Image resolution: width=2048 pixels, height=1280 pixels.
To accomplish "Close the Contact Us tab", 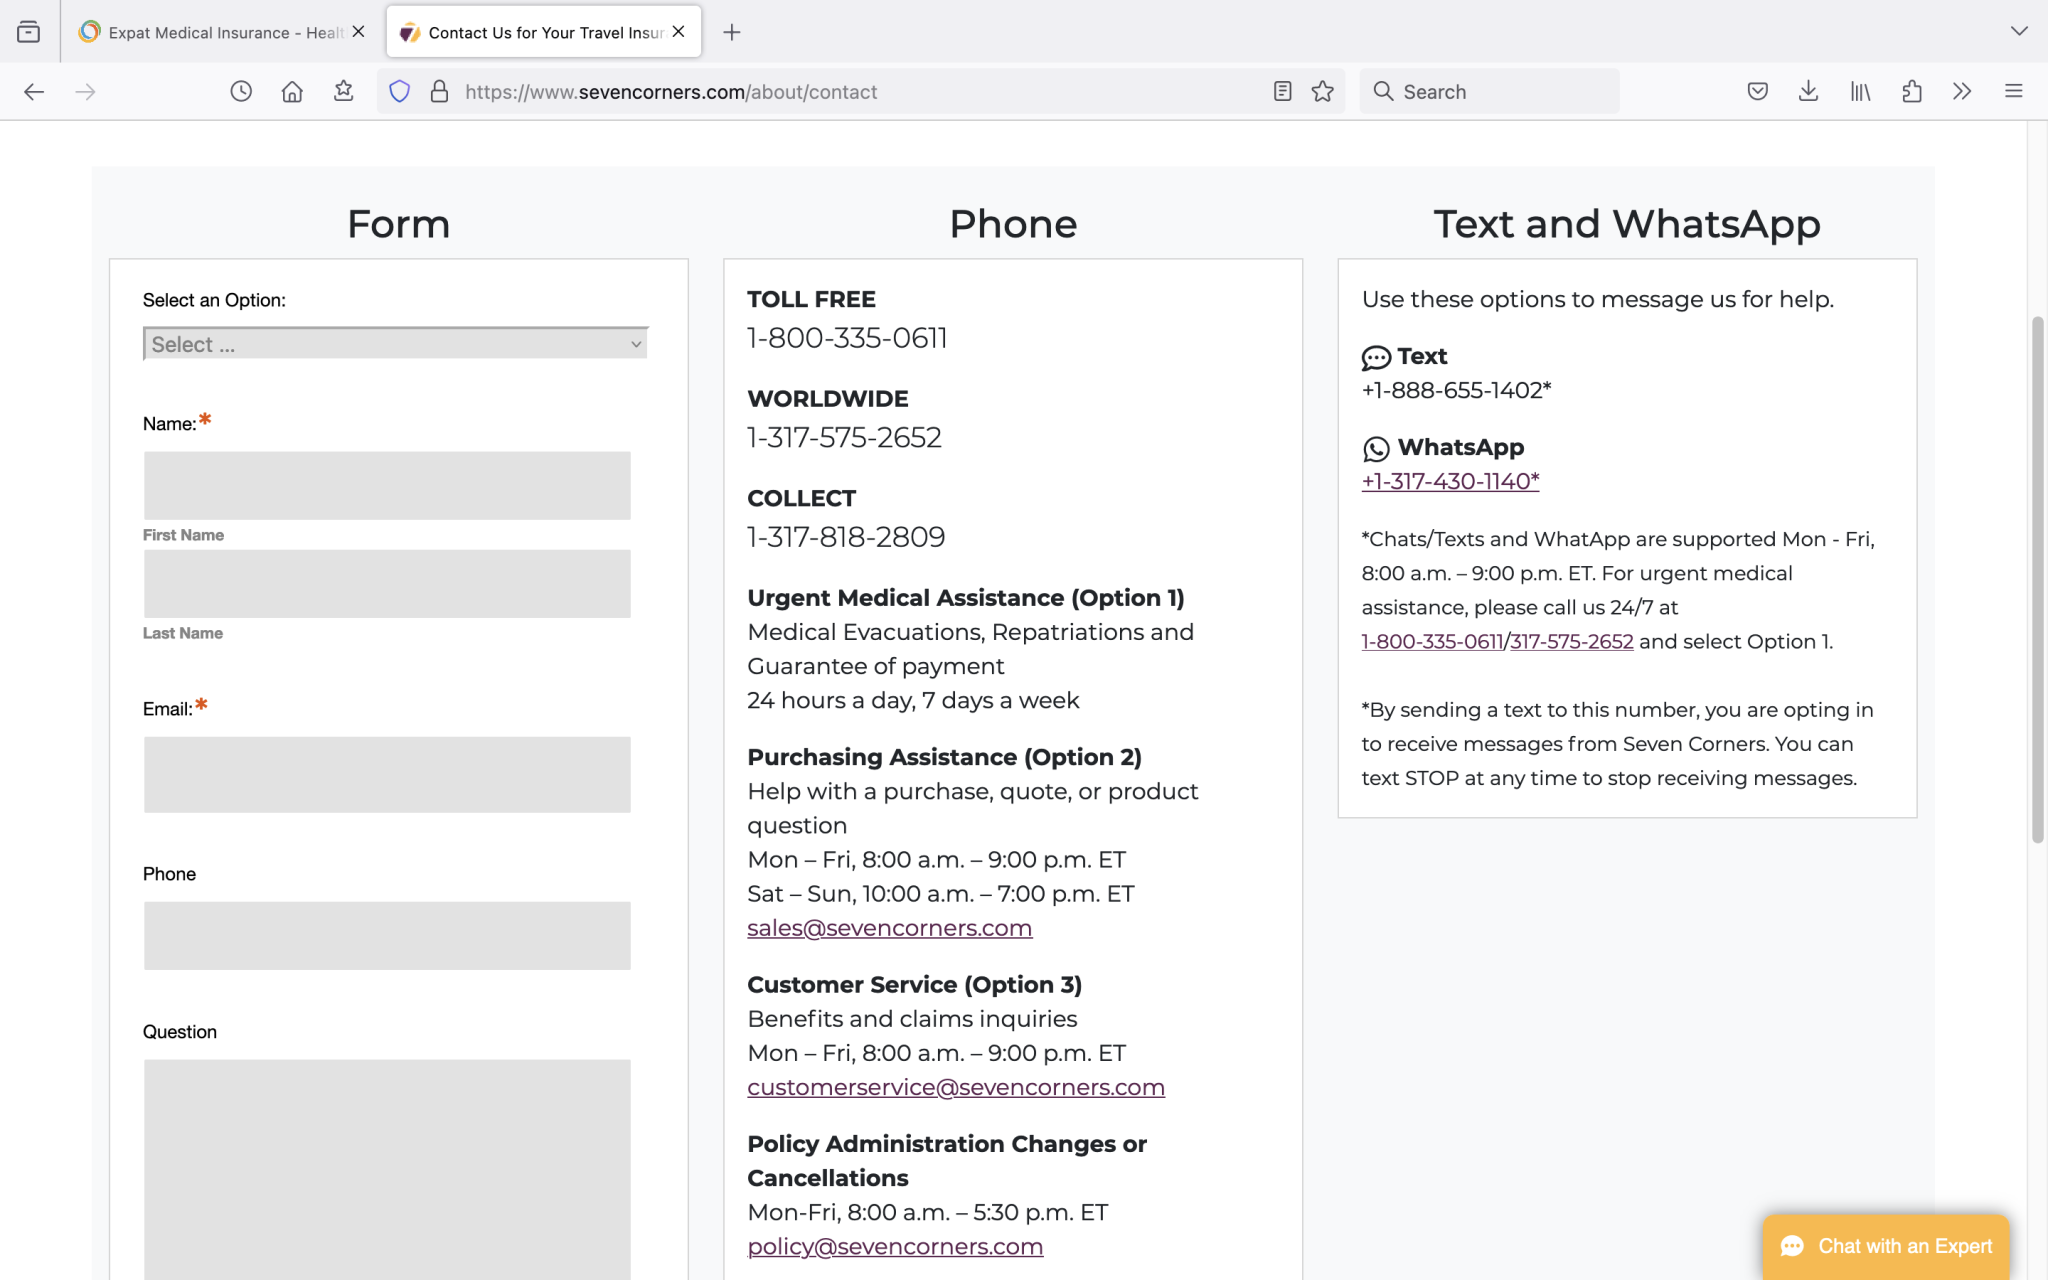I will click(679, 32).
